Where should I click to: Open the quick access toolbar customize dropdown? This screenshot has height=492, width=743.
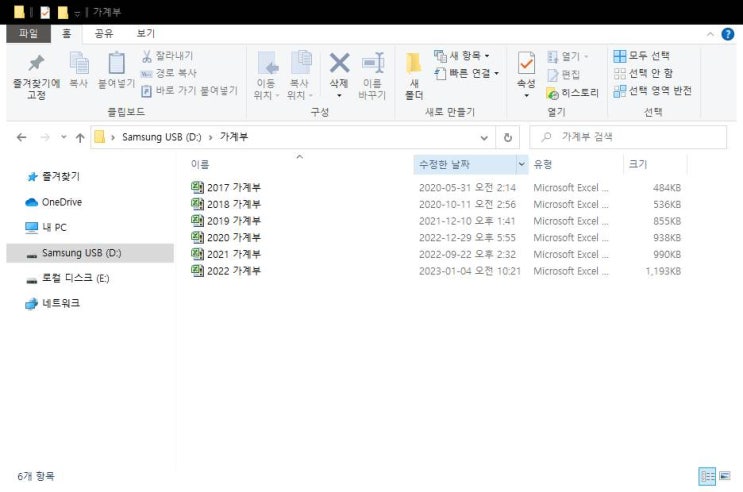[x=77, y=13]
